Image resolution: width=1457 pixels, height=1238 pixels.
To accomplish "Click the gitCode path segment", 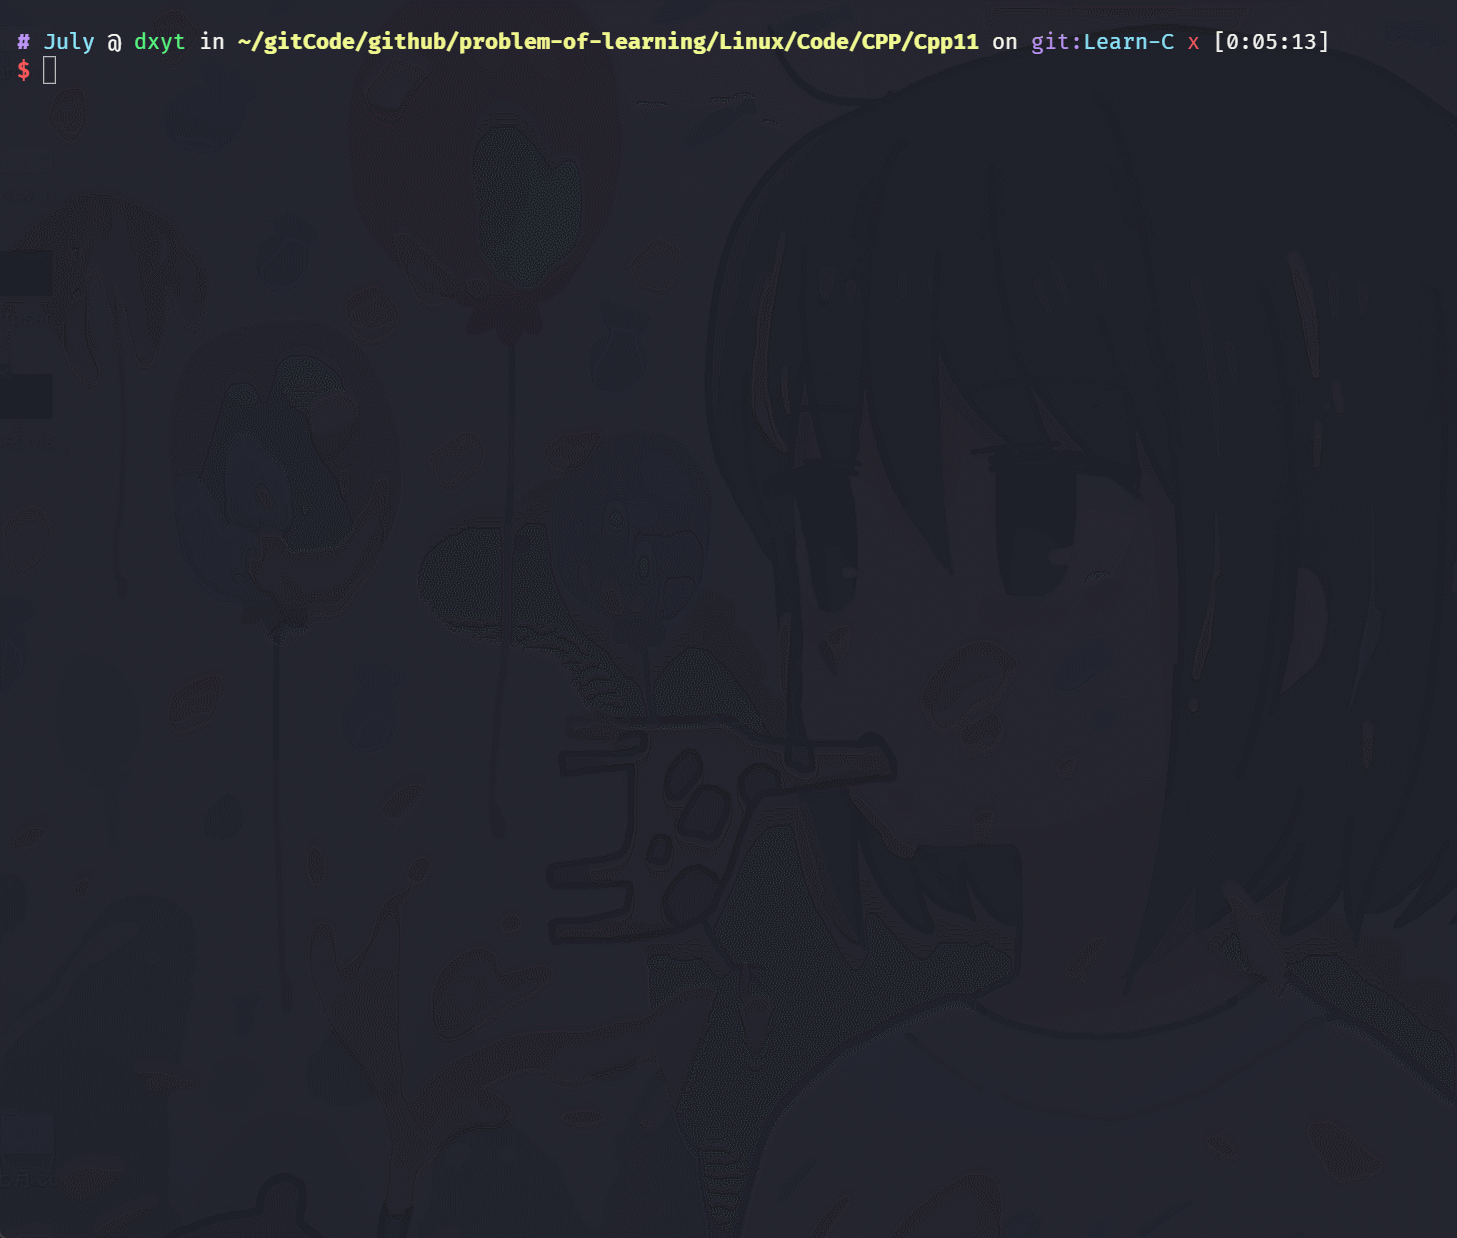I will [309, 42].
